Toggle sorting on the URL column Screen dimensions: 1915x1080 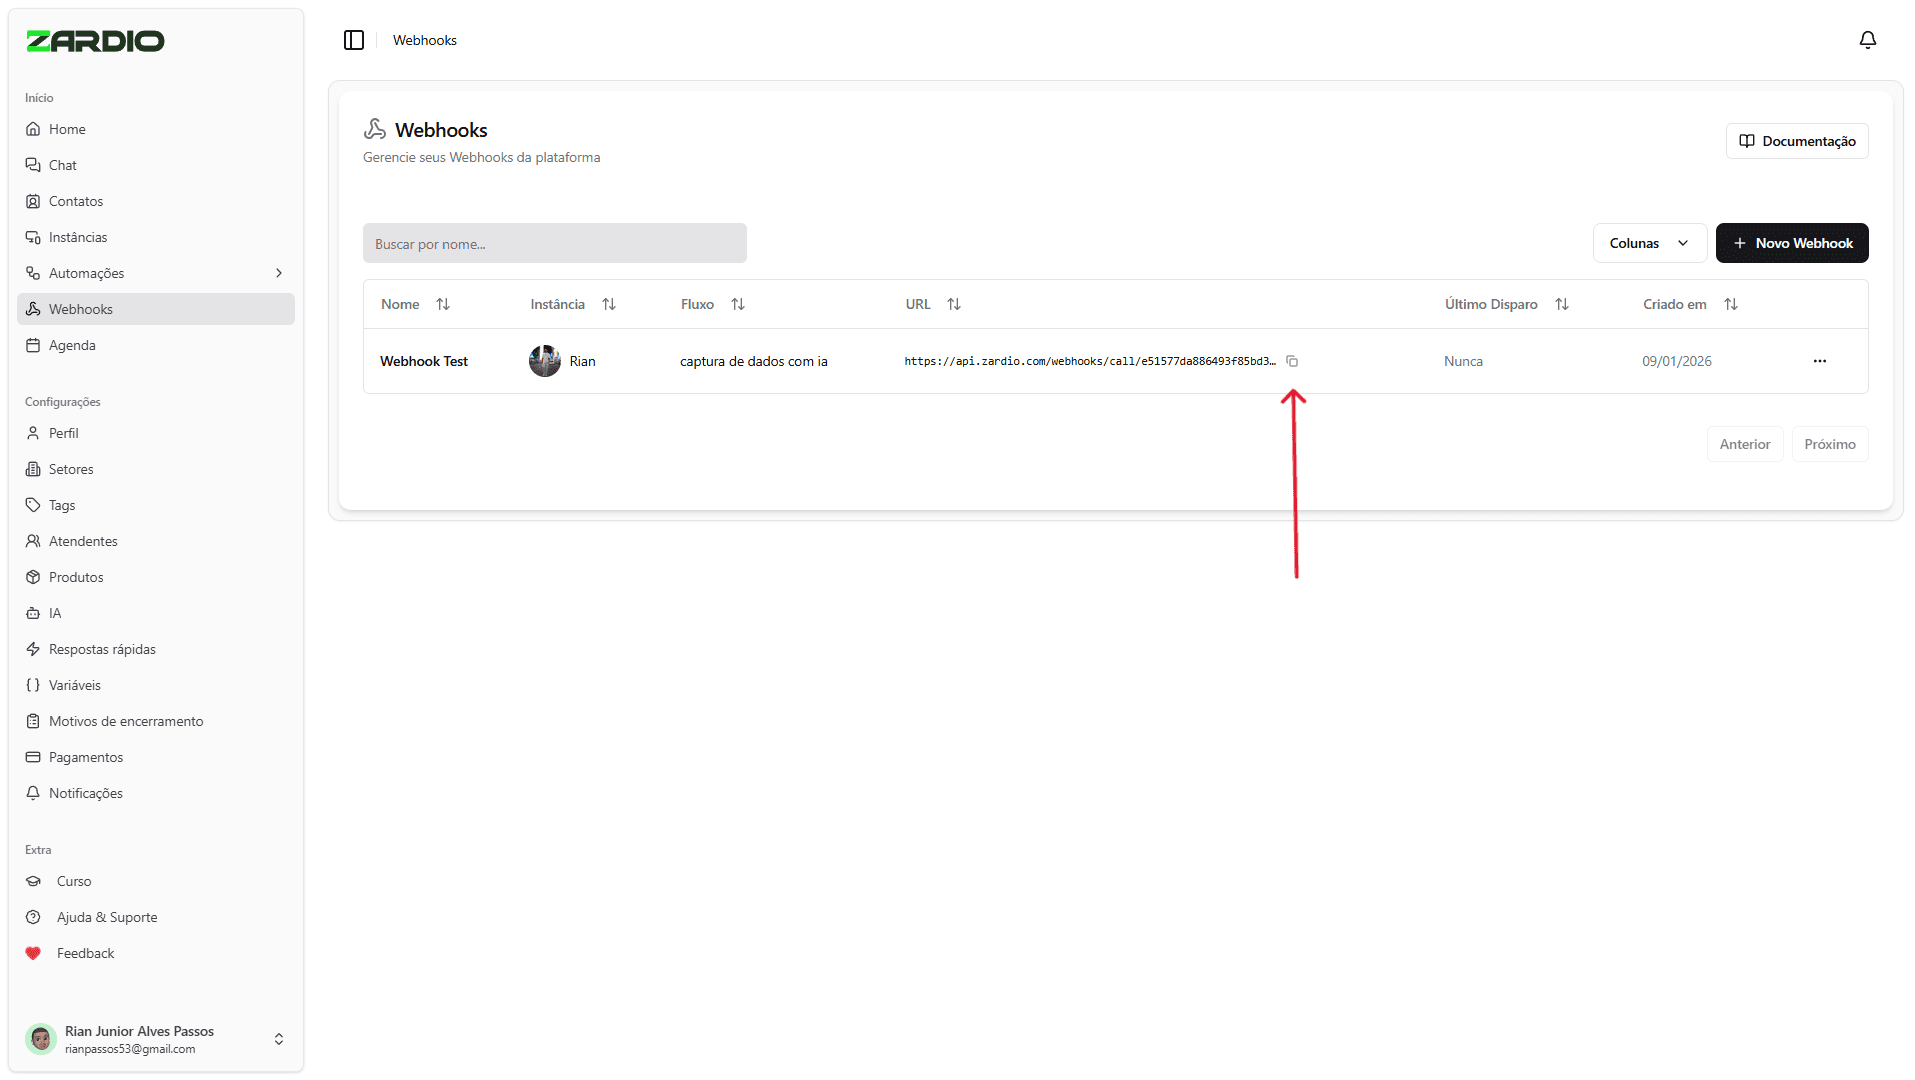pos(954,303)
